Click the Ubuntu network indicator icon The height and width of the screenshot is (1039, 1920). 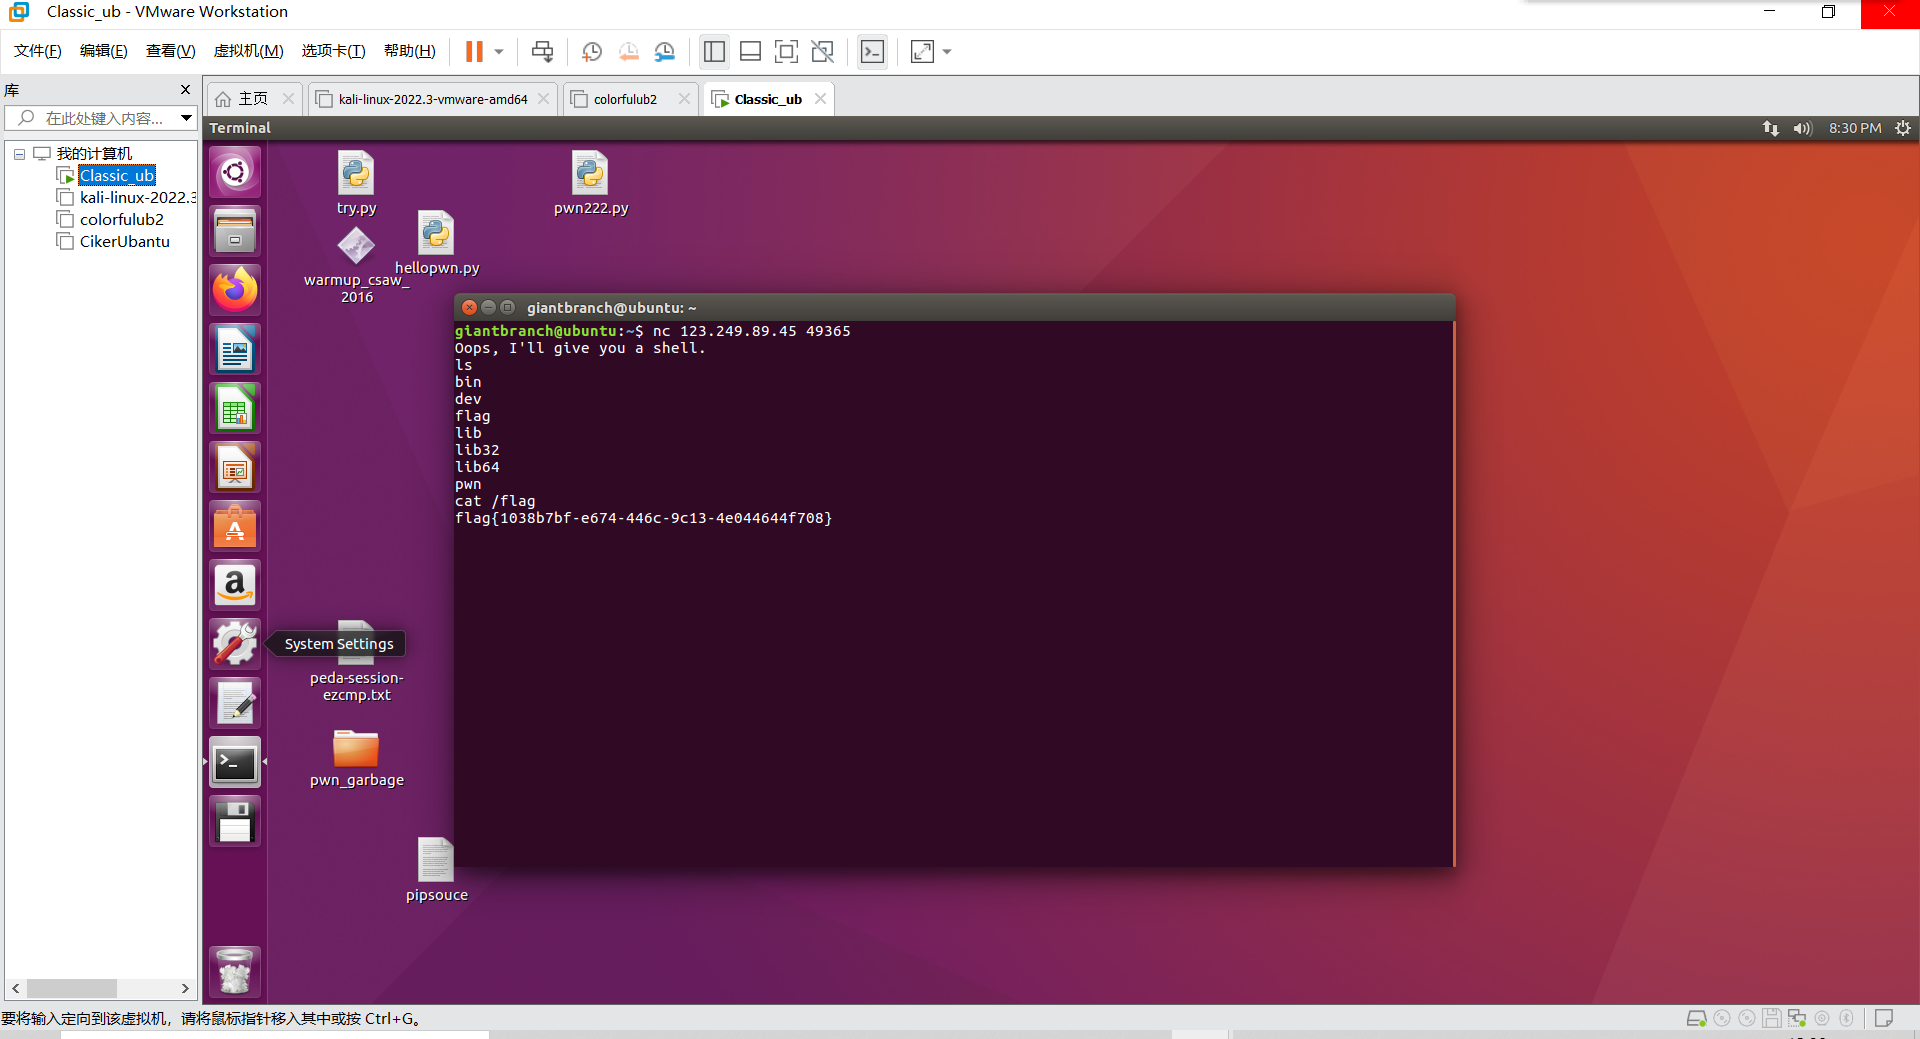coord(1771,128)
